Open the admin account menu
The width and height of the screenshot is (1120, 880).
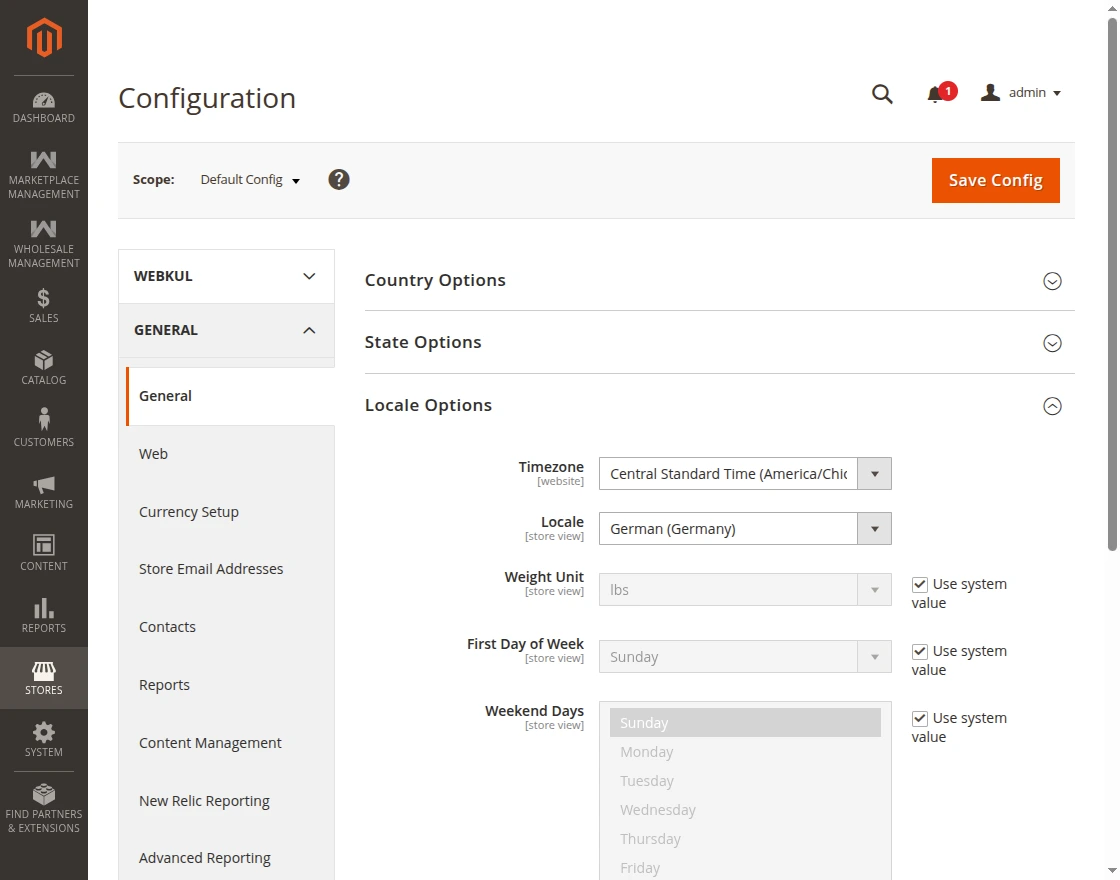click(x=1021, y=93)
